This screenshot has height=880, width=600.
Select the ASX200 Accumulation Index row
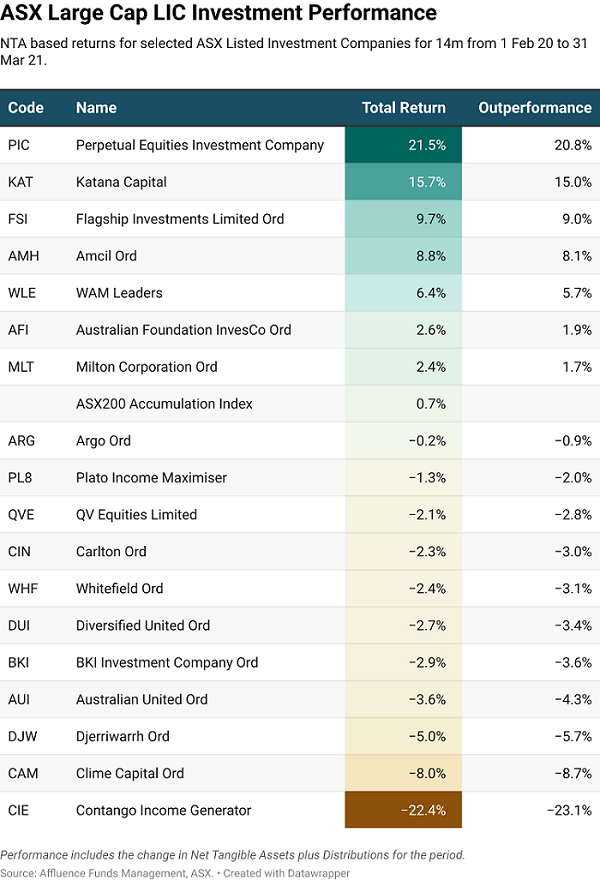[164, 404]
